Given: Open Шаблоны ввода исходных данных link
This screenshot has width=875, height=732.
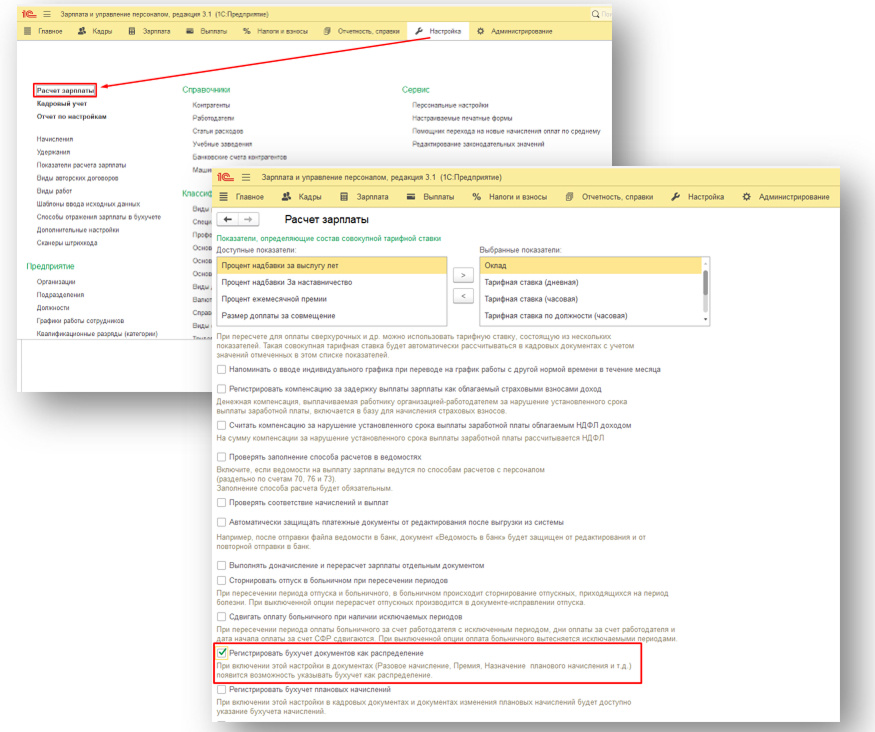Looking at the screenshot, I should pyautogui.click(x=88, y=204).
